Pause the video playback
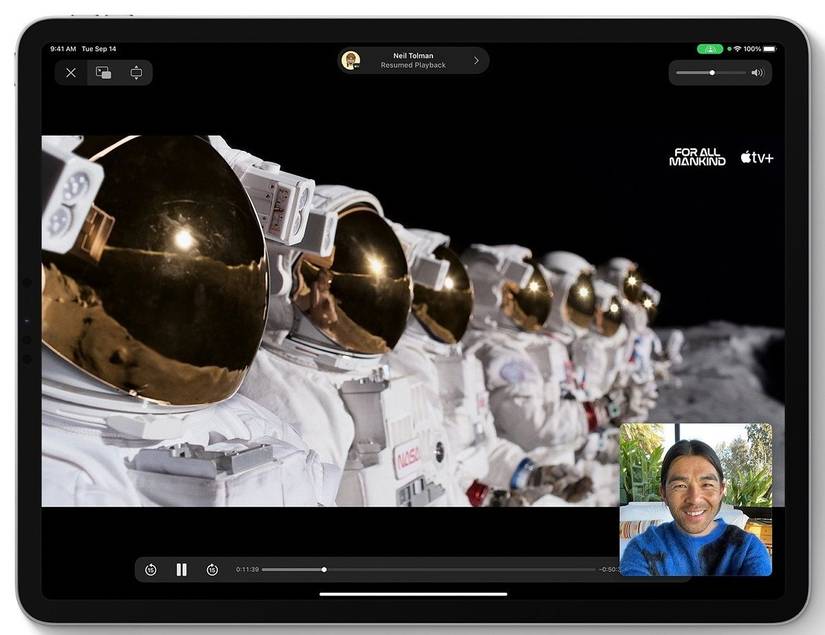This screenshot has width=825, height=635. coord(182,570)
